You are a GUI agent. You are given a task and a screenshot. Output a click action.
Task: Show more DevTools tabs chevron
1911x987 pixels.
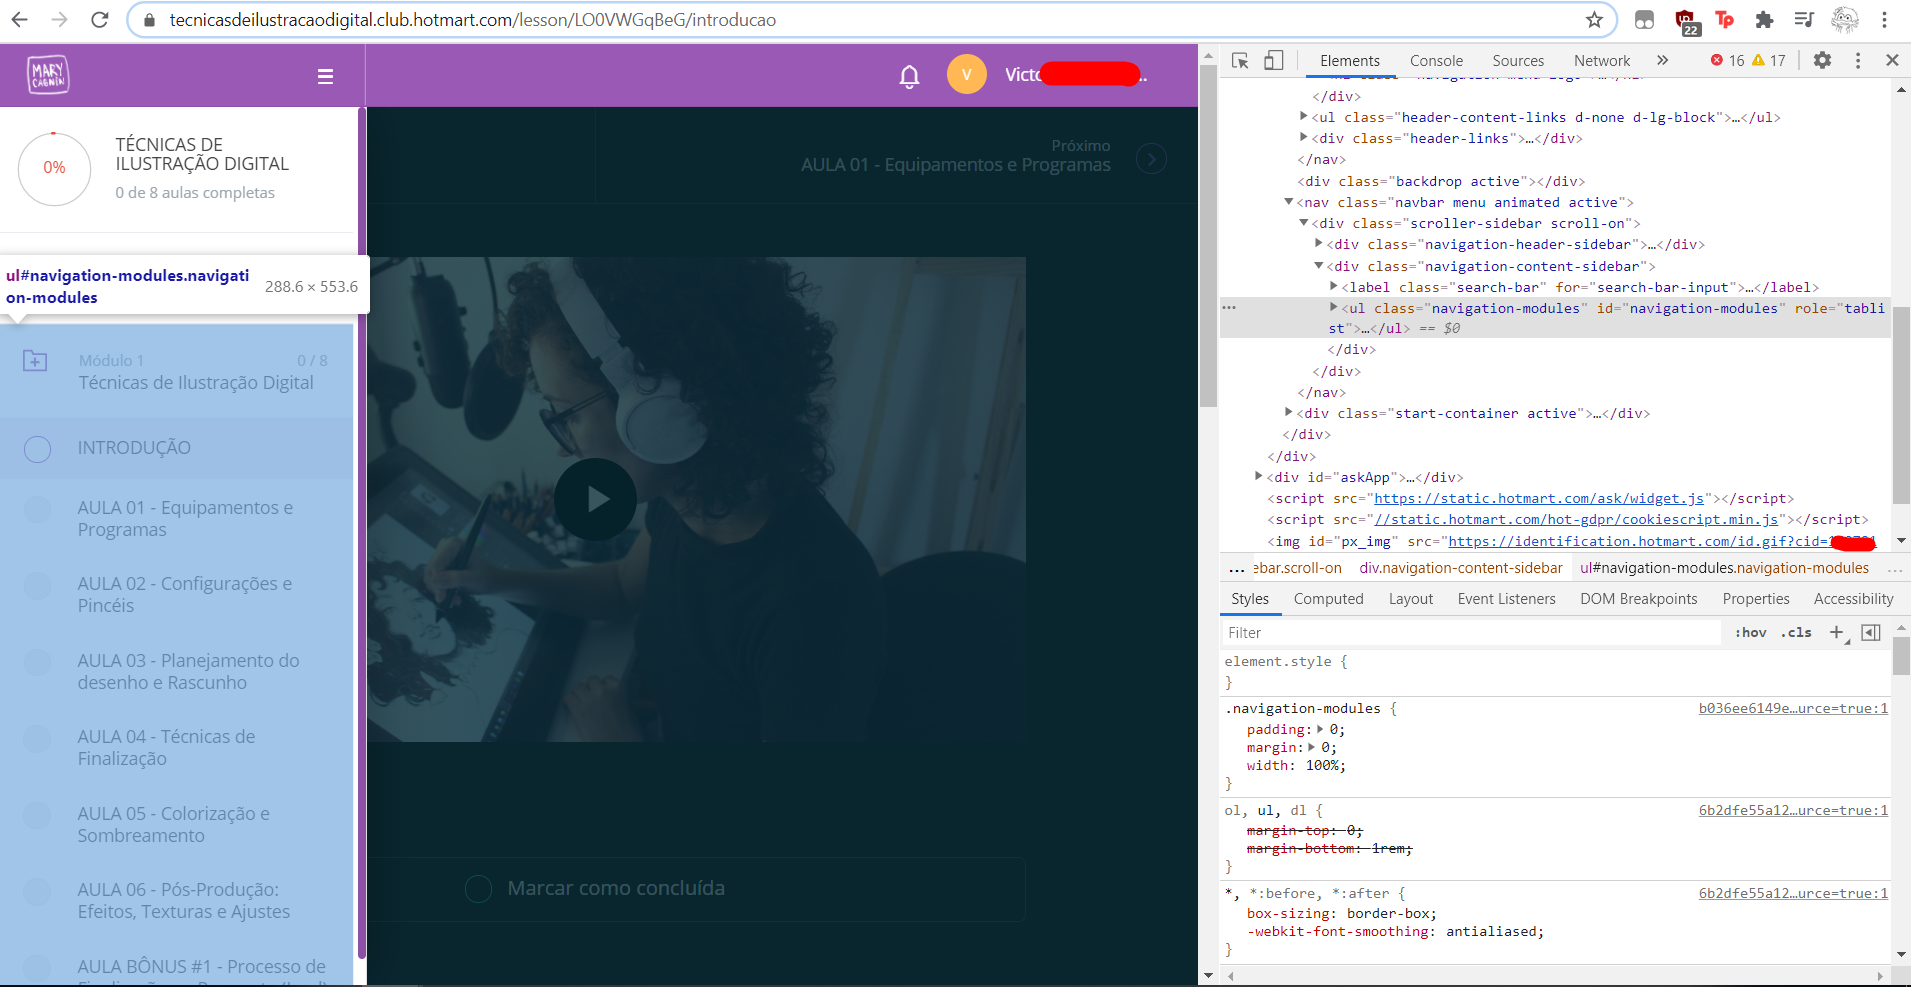point(1662,60)
